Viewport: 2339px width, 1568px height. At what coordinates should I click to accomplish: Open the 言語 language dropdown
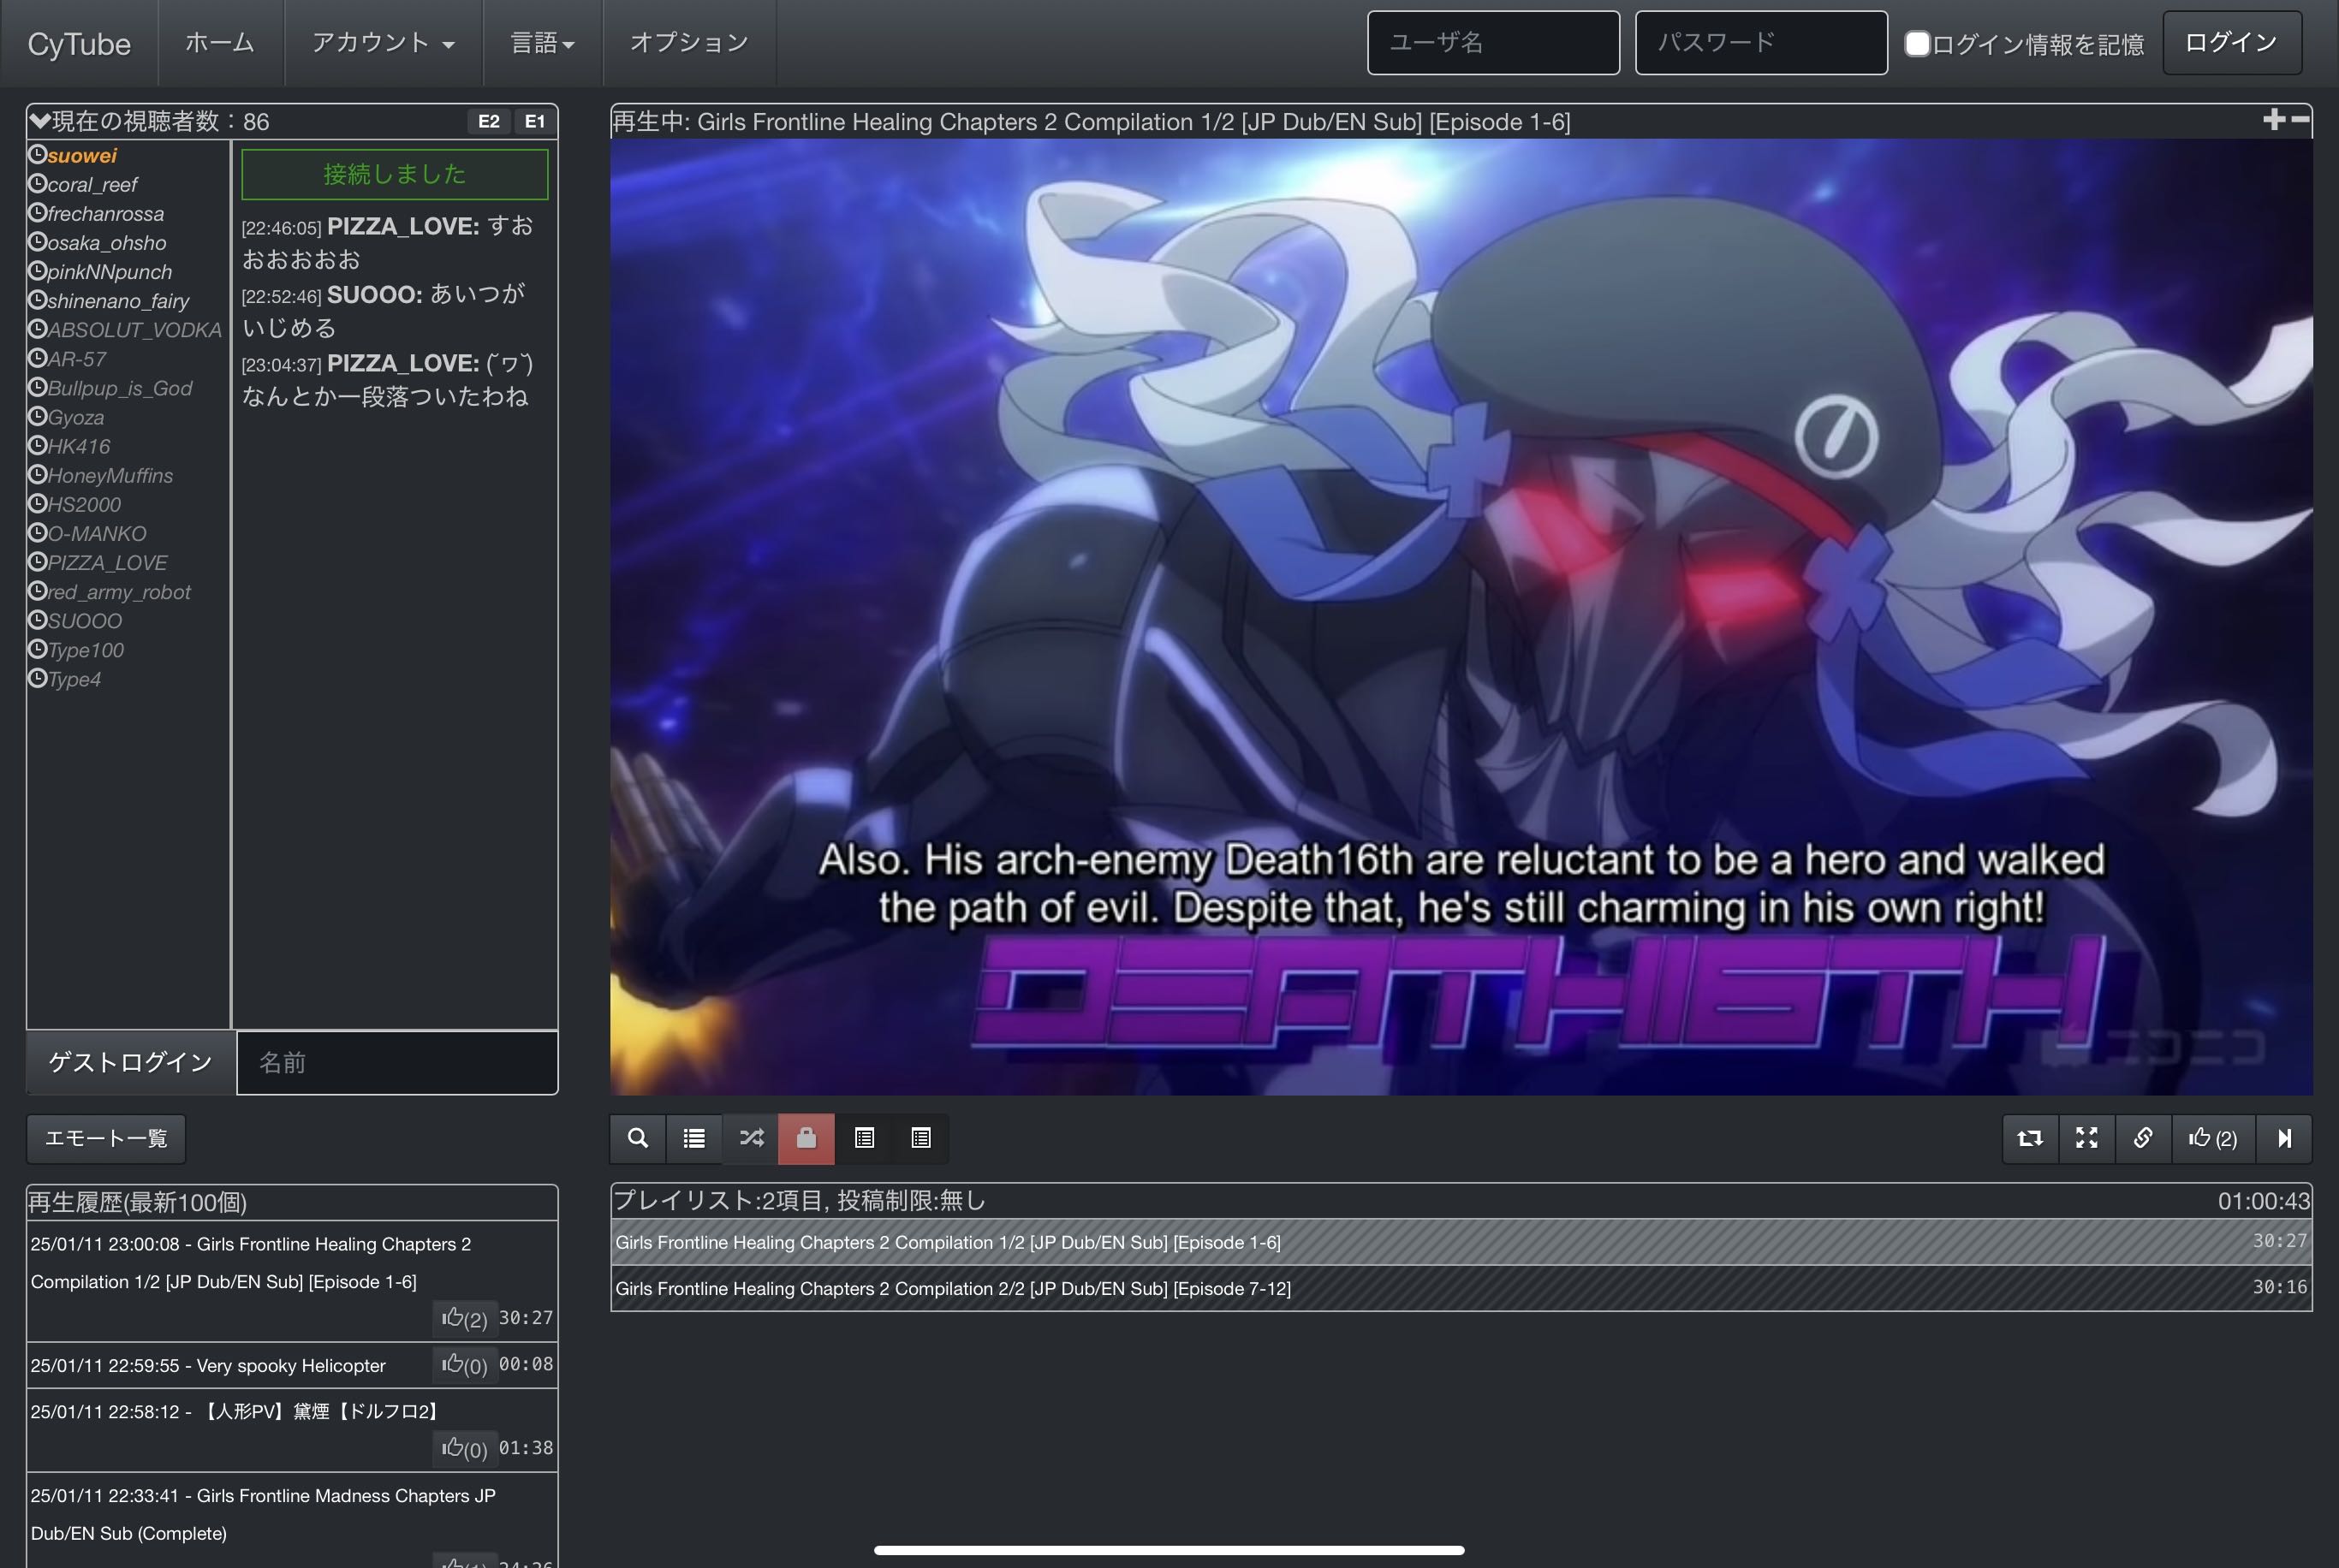(542, 43)
